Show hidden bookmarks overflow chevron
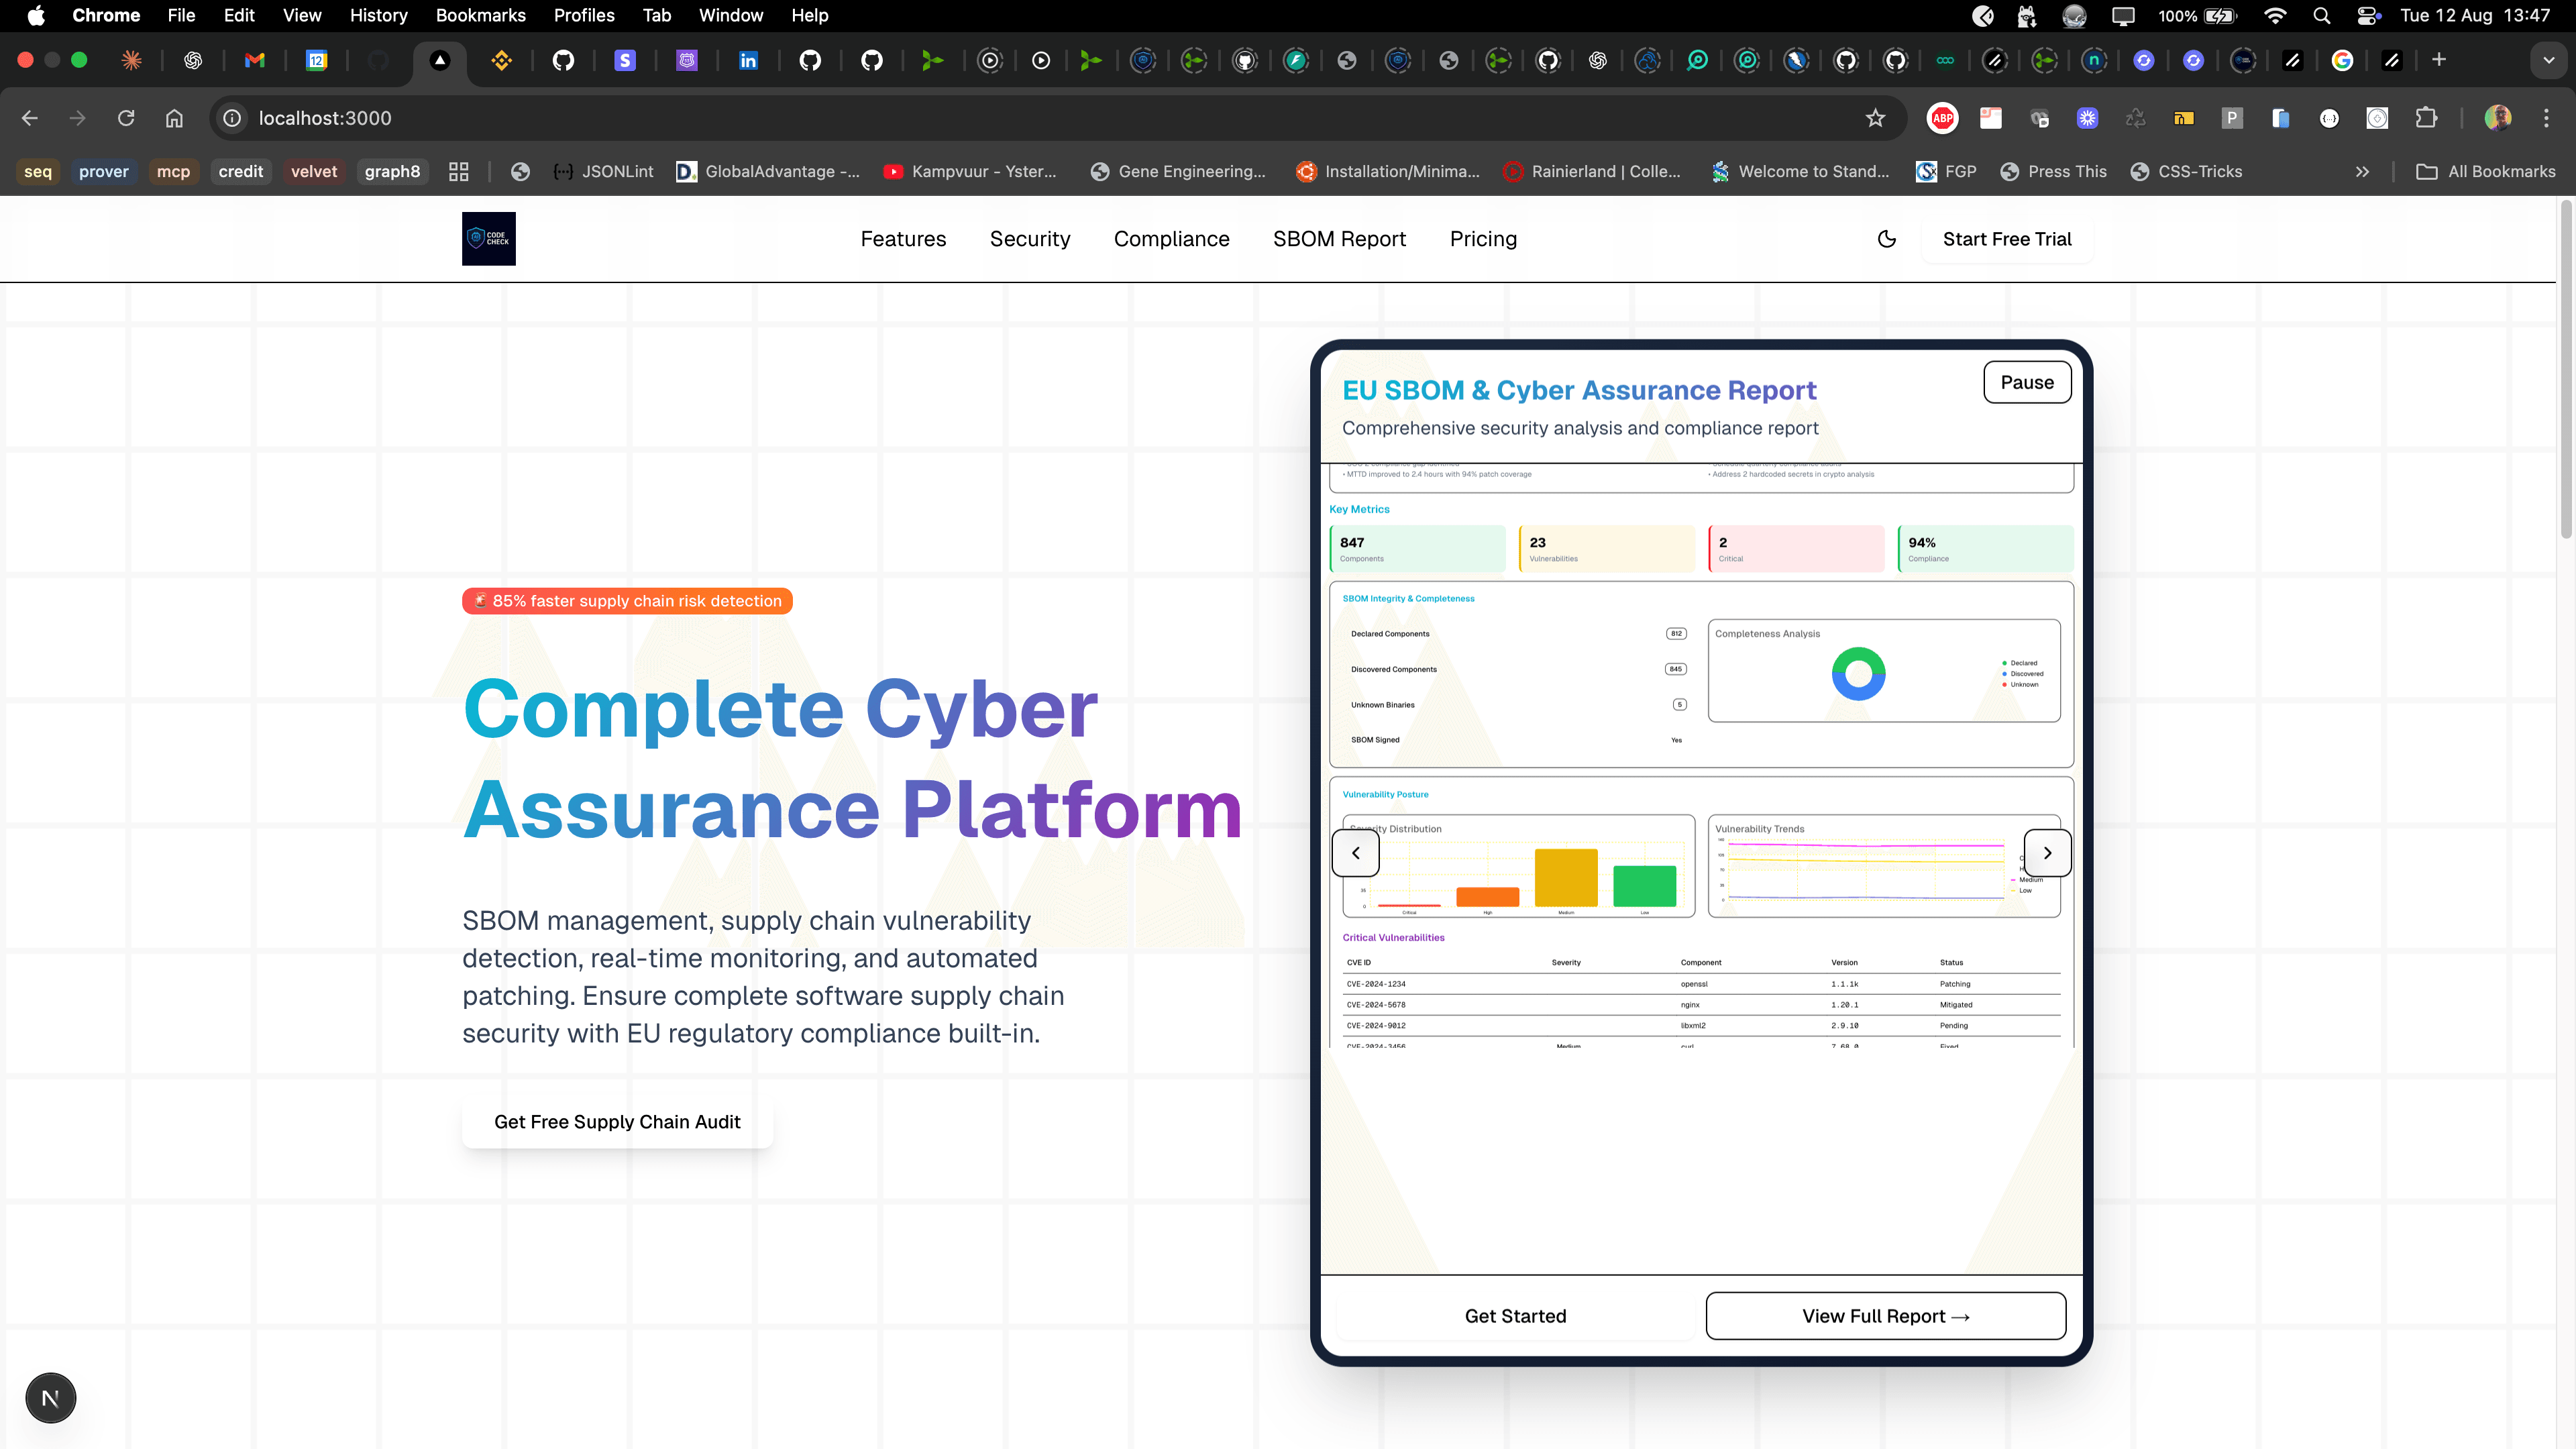2576x1449 pixels. 2362,171
